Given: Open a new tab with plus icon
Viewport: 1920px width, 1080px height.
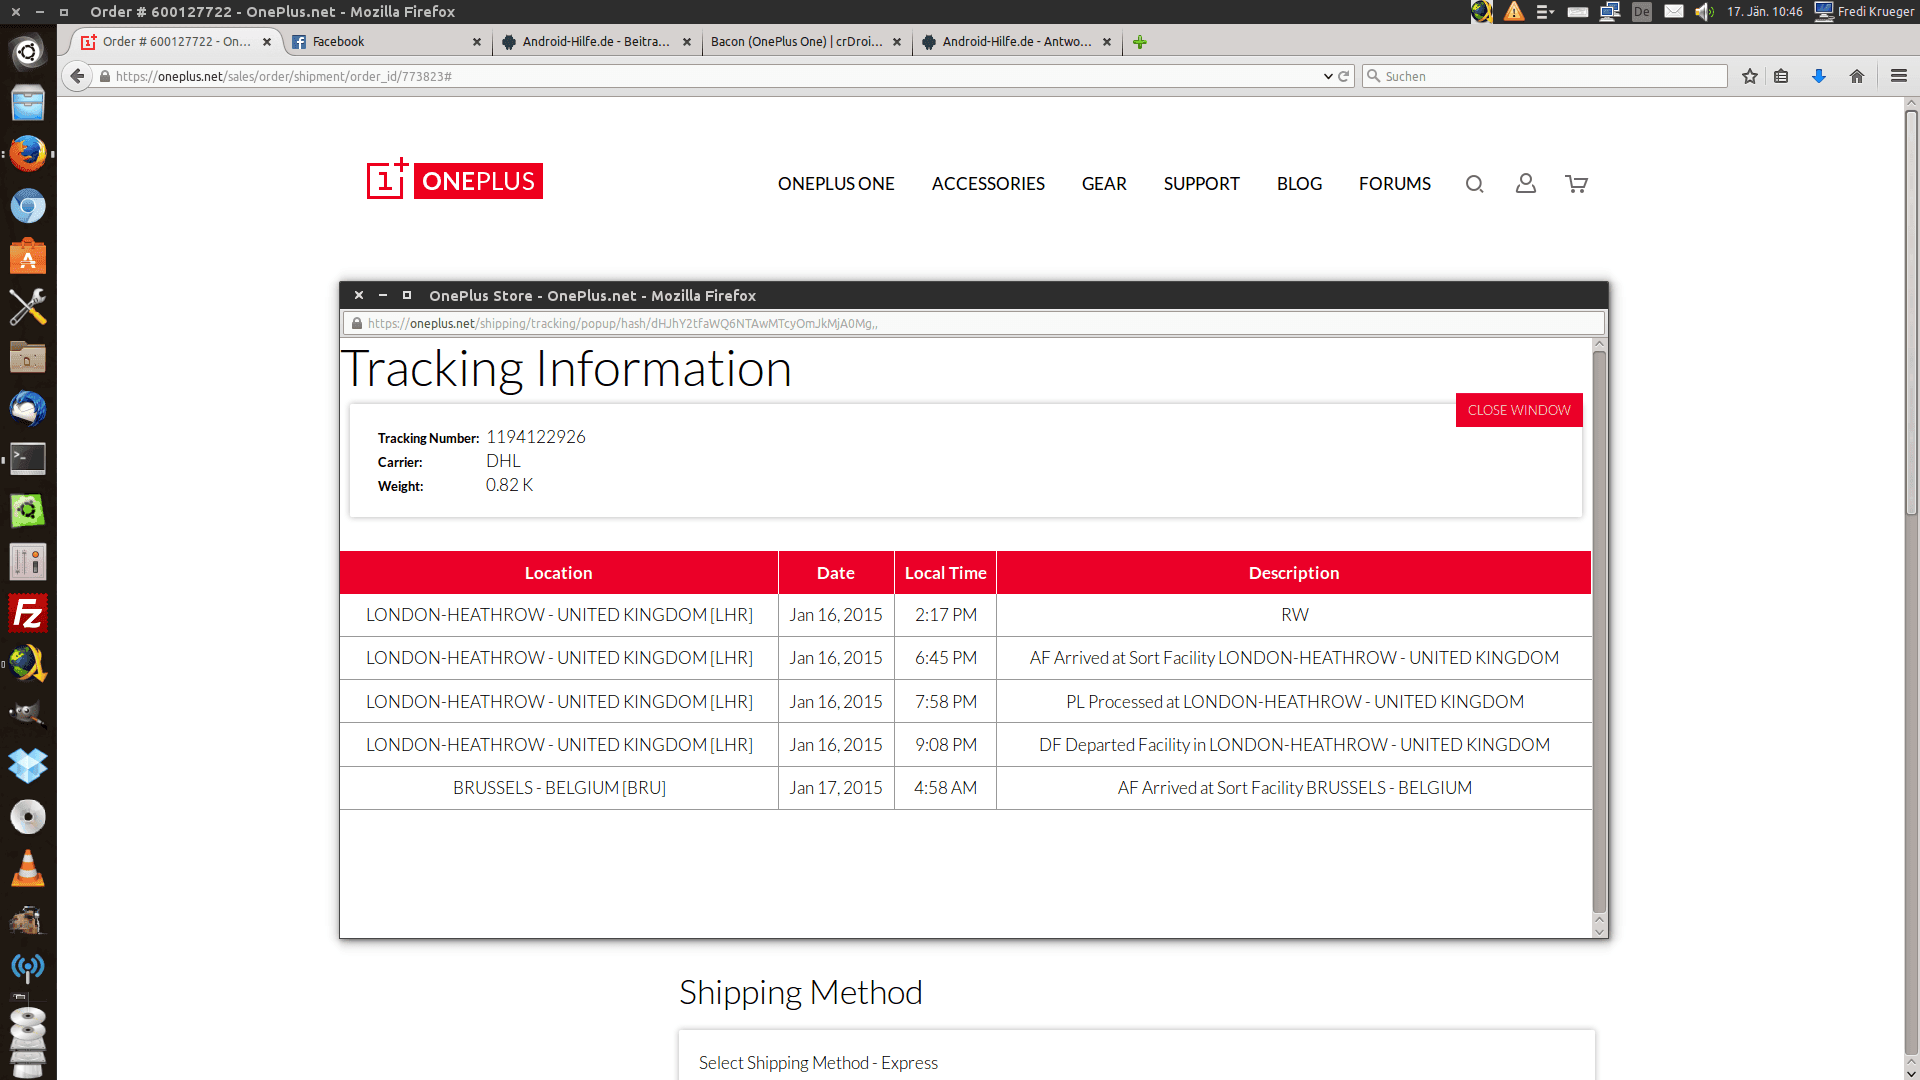Looking at the screenshot, I should pos(1139,42).
